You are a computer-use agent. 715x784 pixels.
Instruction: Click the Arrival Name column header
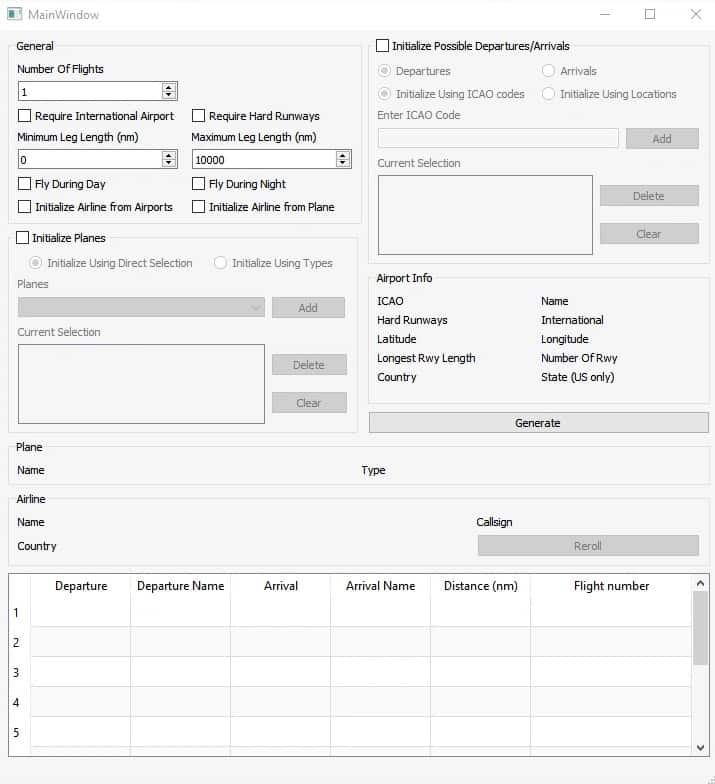pos(380,586)
